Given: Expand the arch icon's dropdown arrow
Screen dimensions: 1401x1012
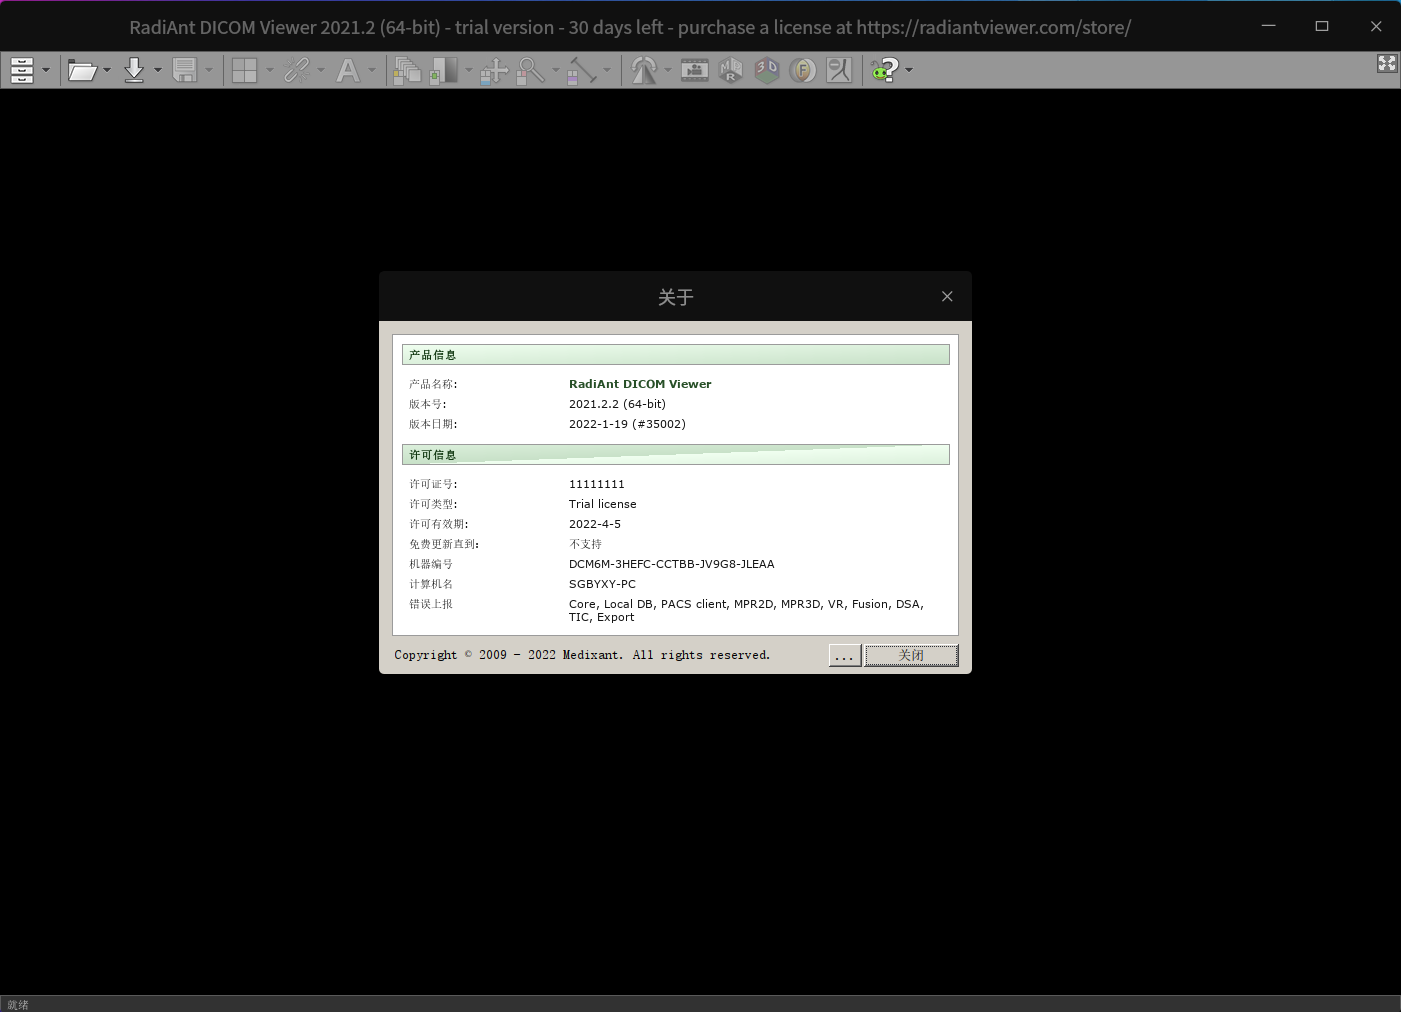Looking at the screenshot, I should point(668,70).
